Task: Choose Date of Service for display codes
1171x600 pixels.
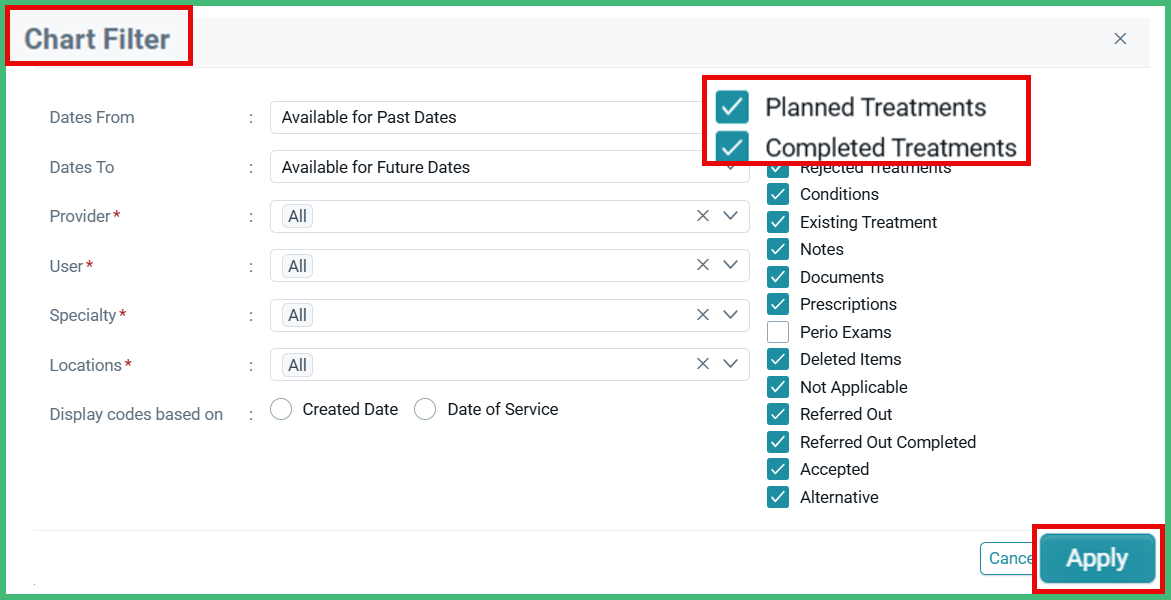Action: coord(425,409)
